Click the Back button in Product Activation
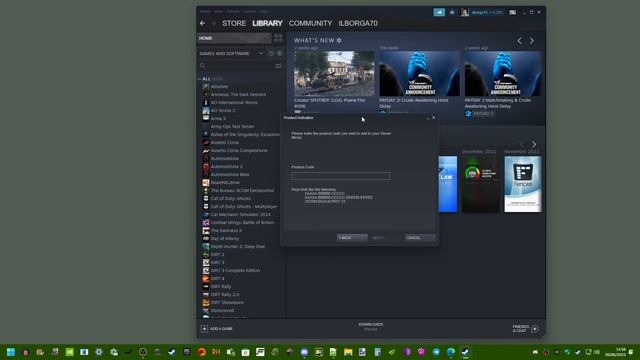Screen dimensions: 640x360 click(x=352, y=238)
